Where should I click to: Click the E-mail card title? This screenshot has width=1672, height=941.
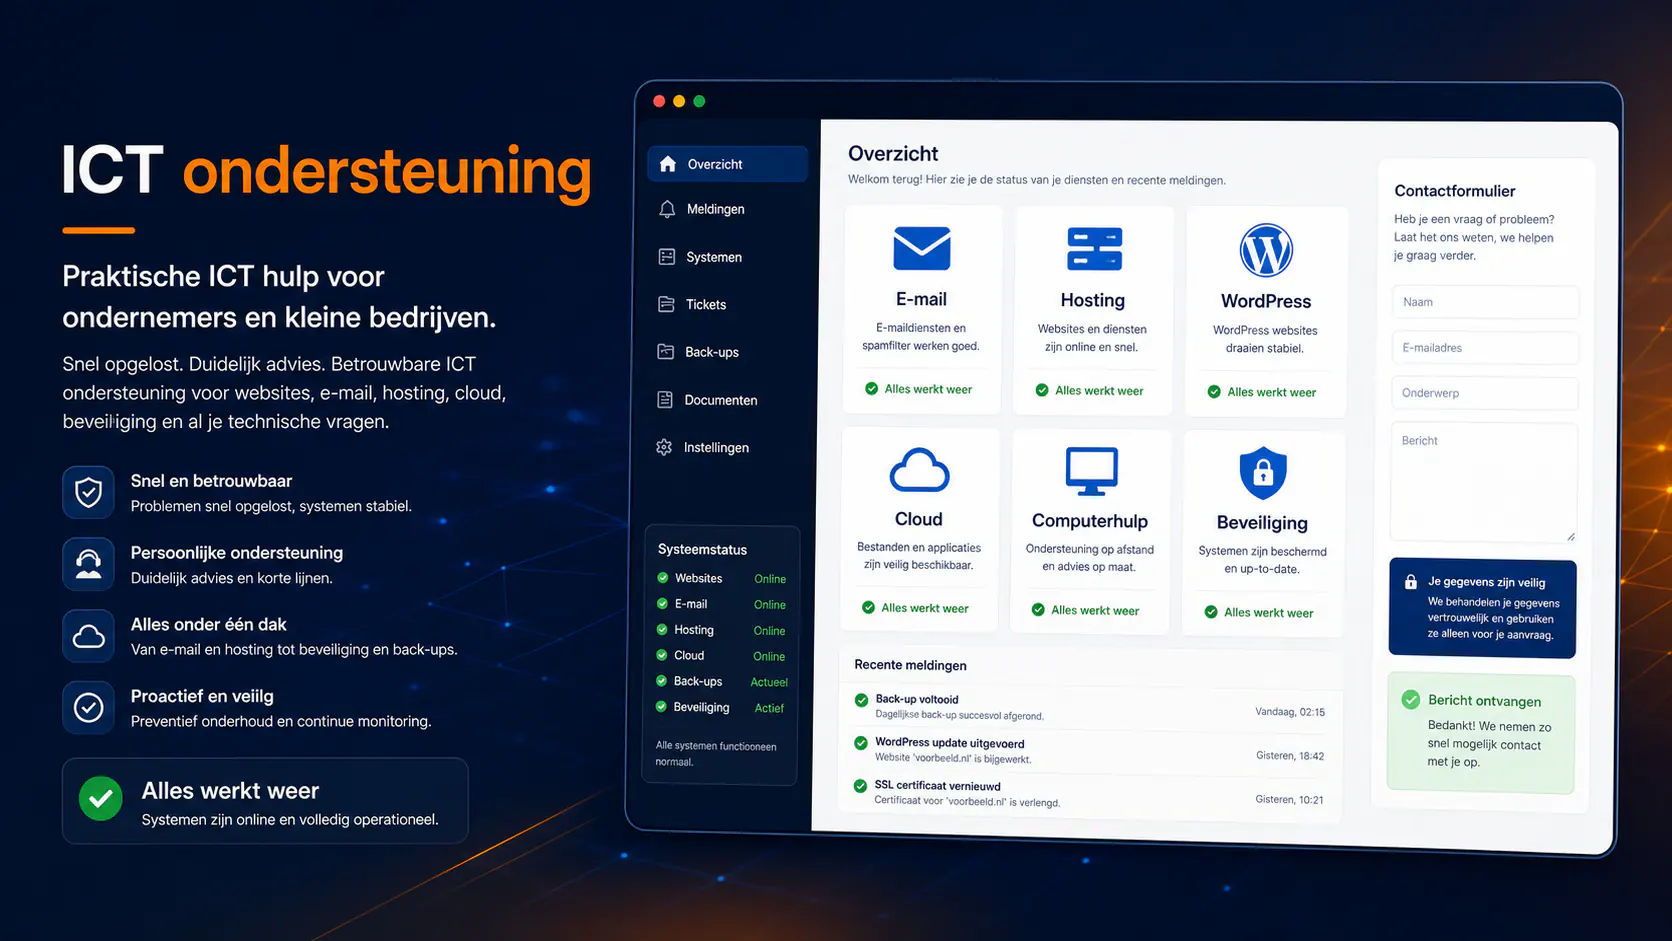pyautogui.click(x=921, y=299)
